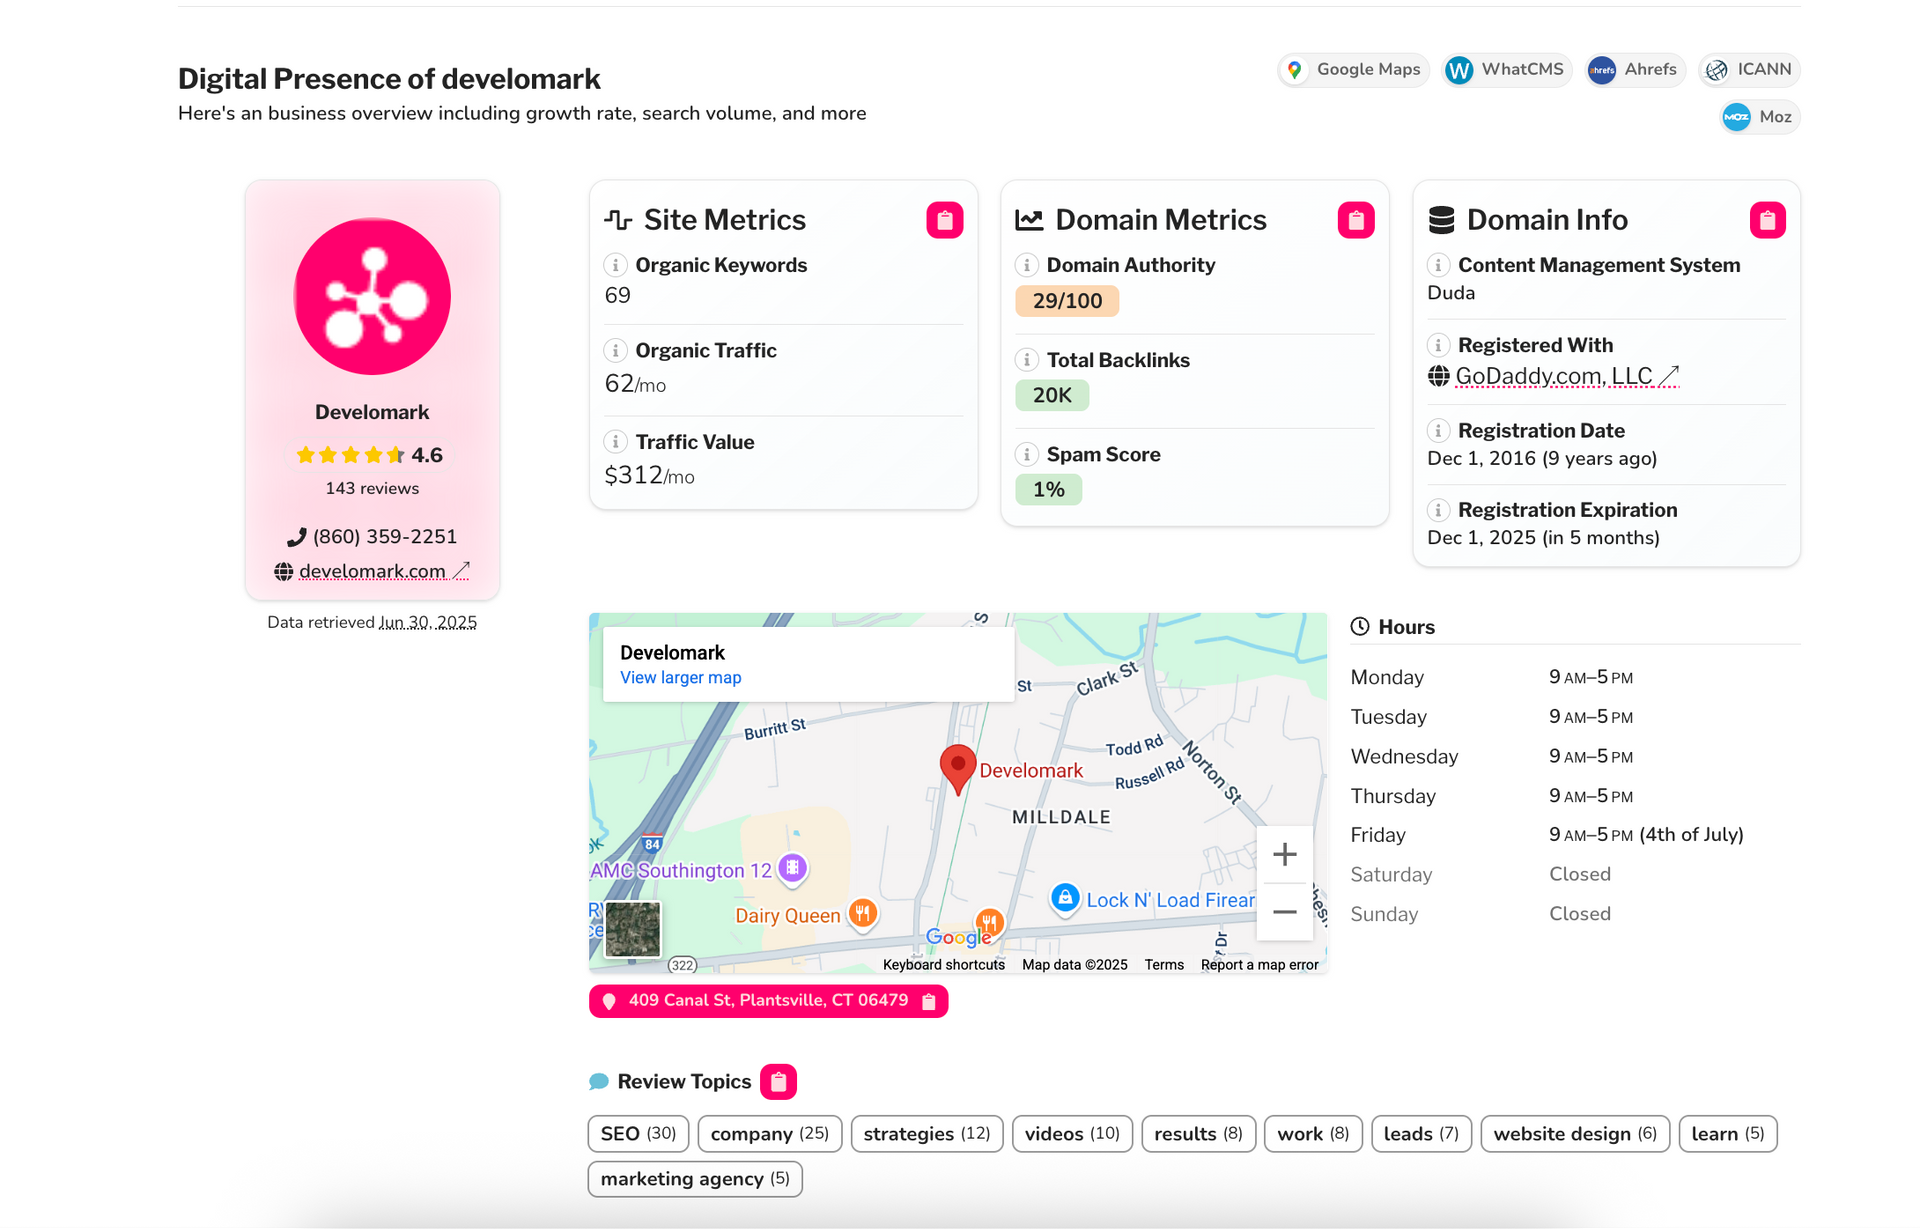The height and width of the screenshot is (1229, 1920).
Task: Show info for Organic Traffic
Action: click(x=615, y=351)
